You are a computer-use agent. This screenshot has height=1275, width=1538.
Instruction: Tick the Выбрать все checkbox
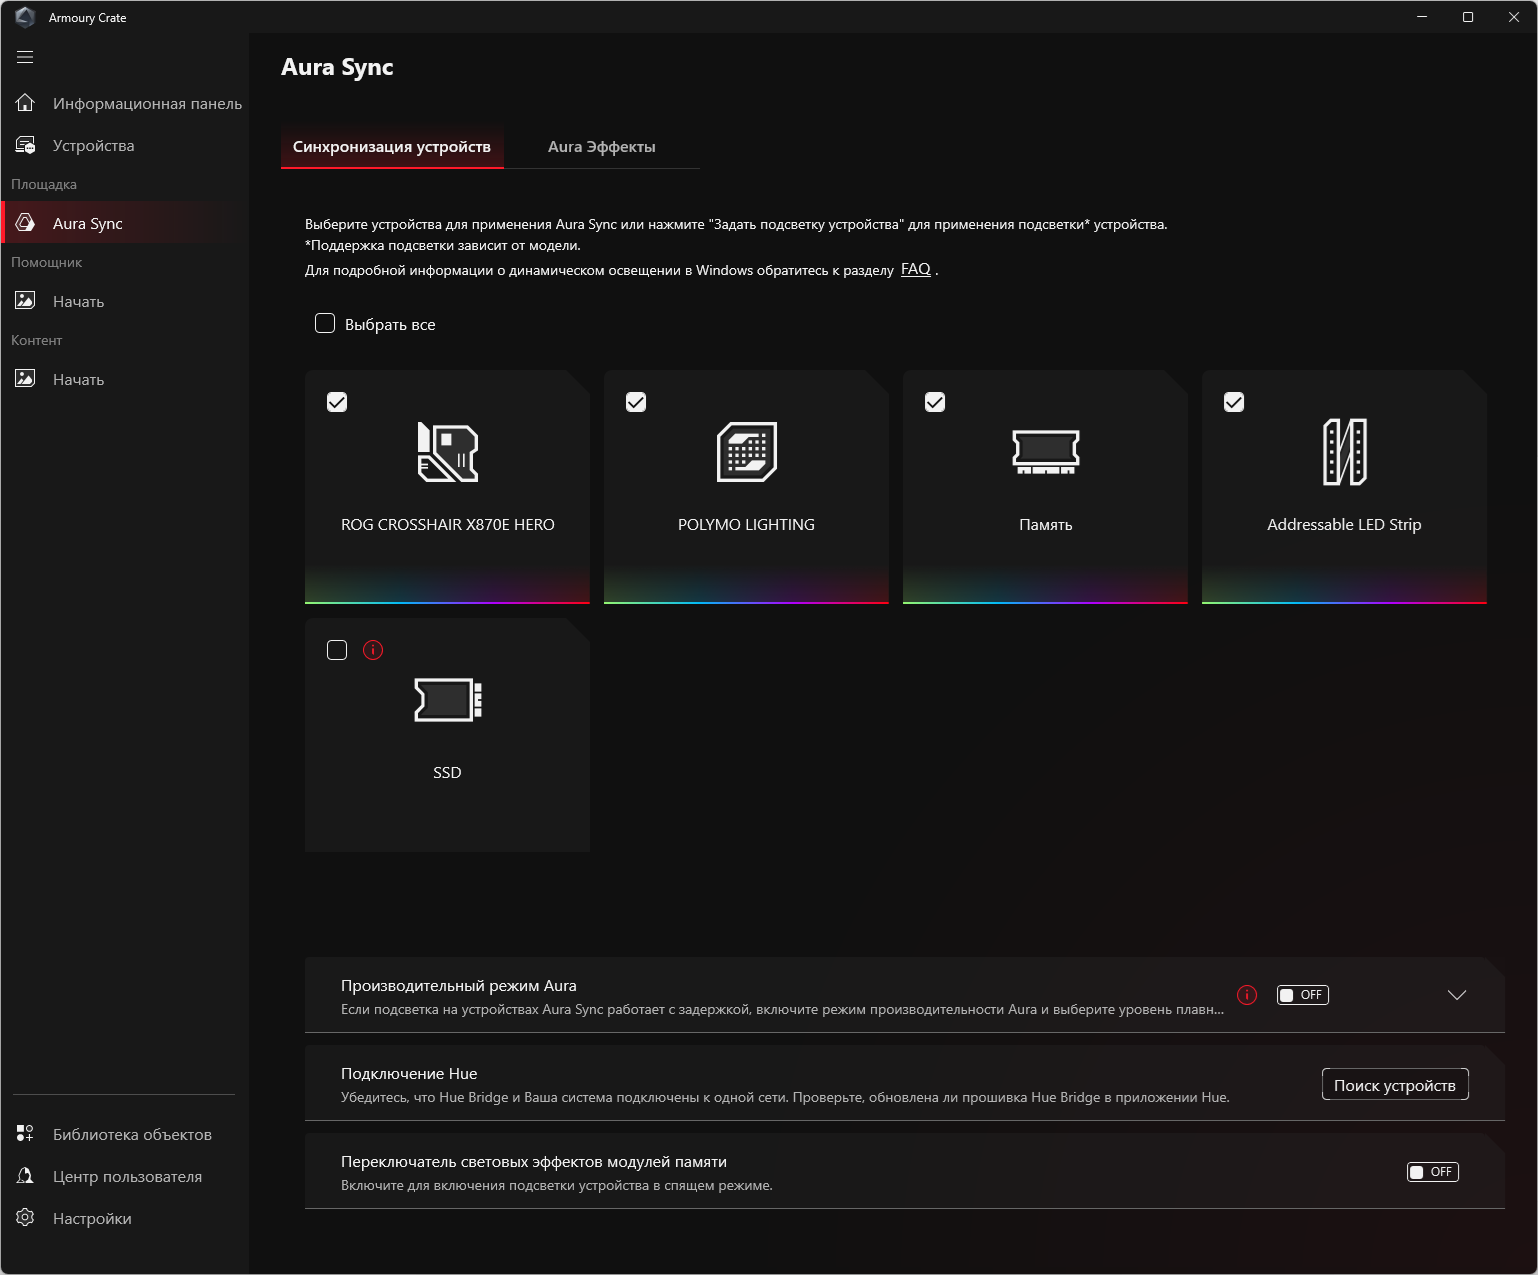(325, 323)
